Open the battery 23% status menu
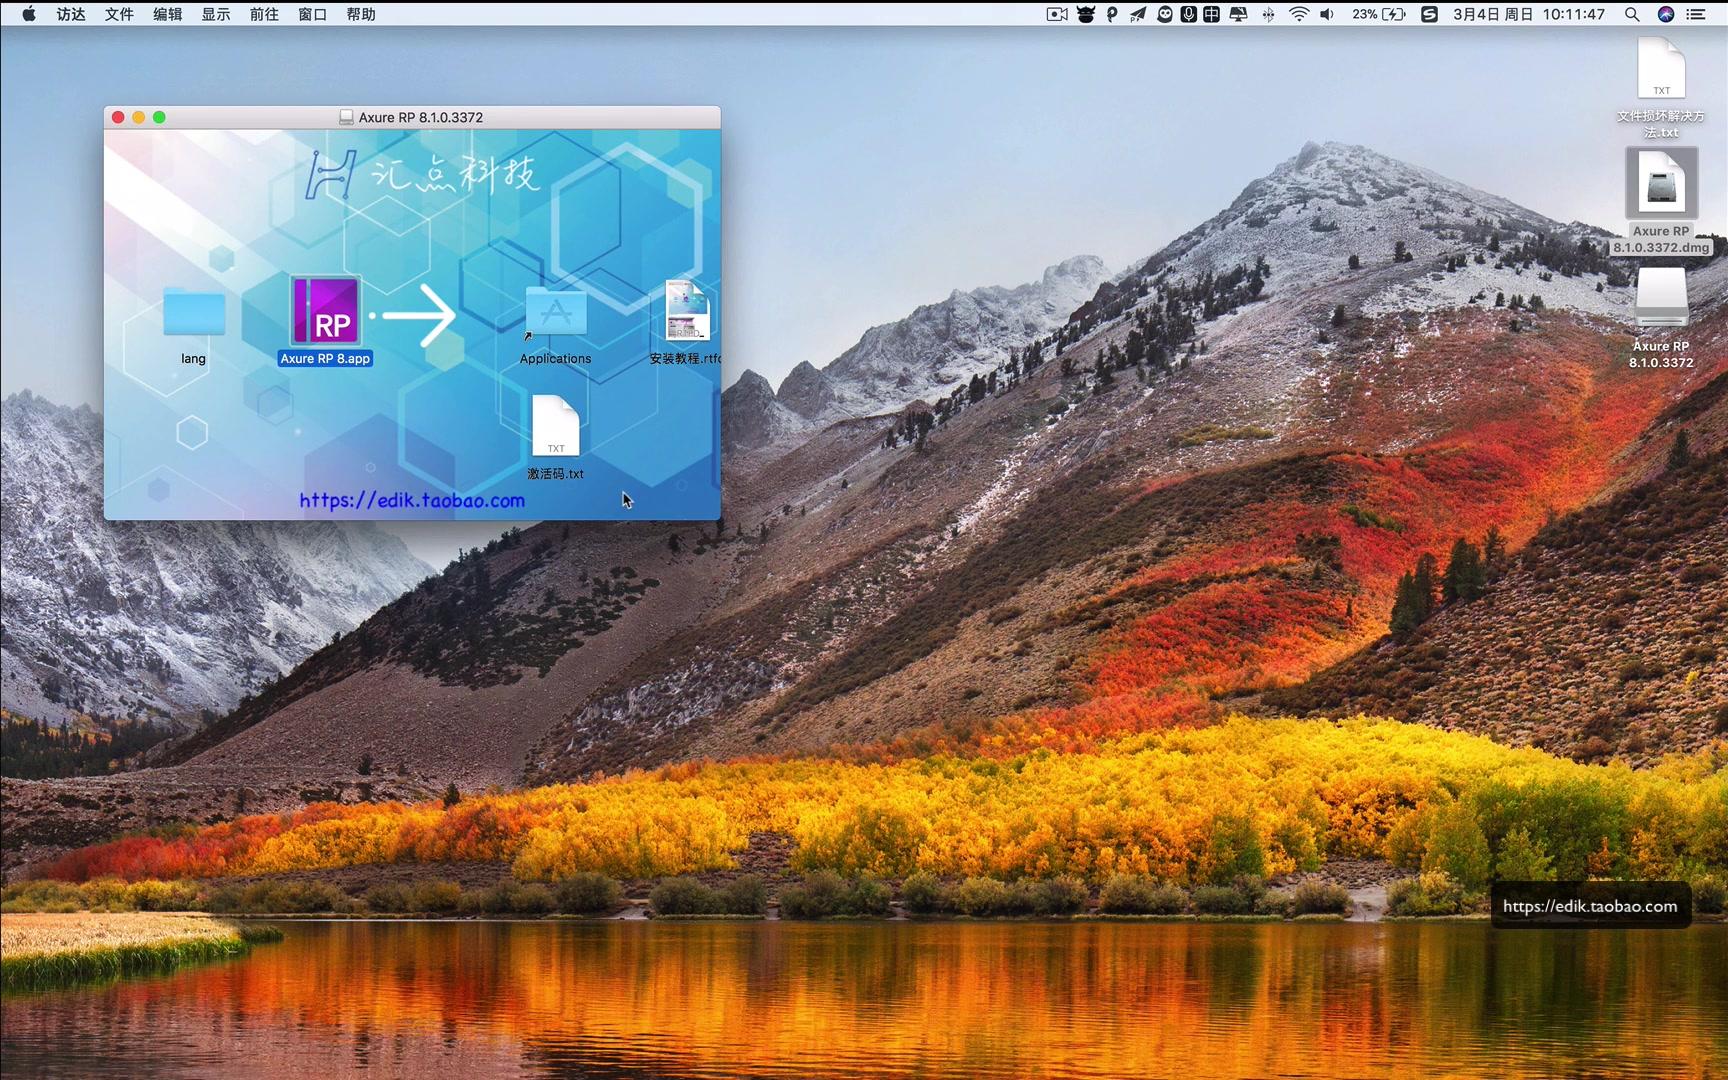 click(1379, 14)
